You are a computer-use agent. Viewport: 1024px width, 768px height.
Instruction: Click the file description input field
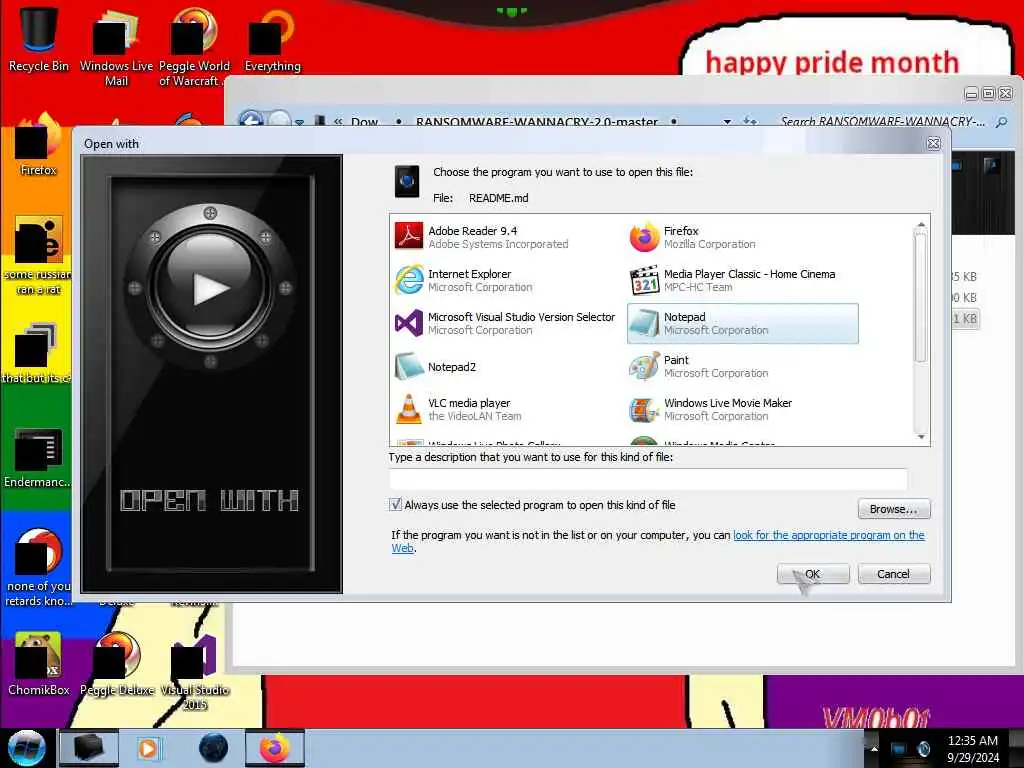tap(648, 479)
